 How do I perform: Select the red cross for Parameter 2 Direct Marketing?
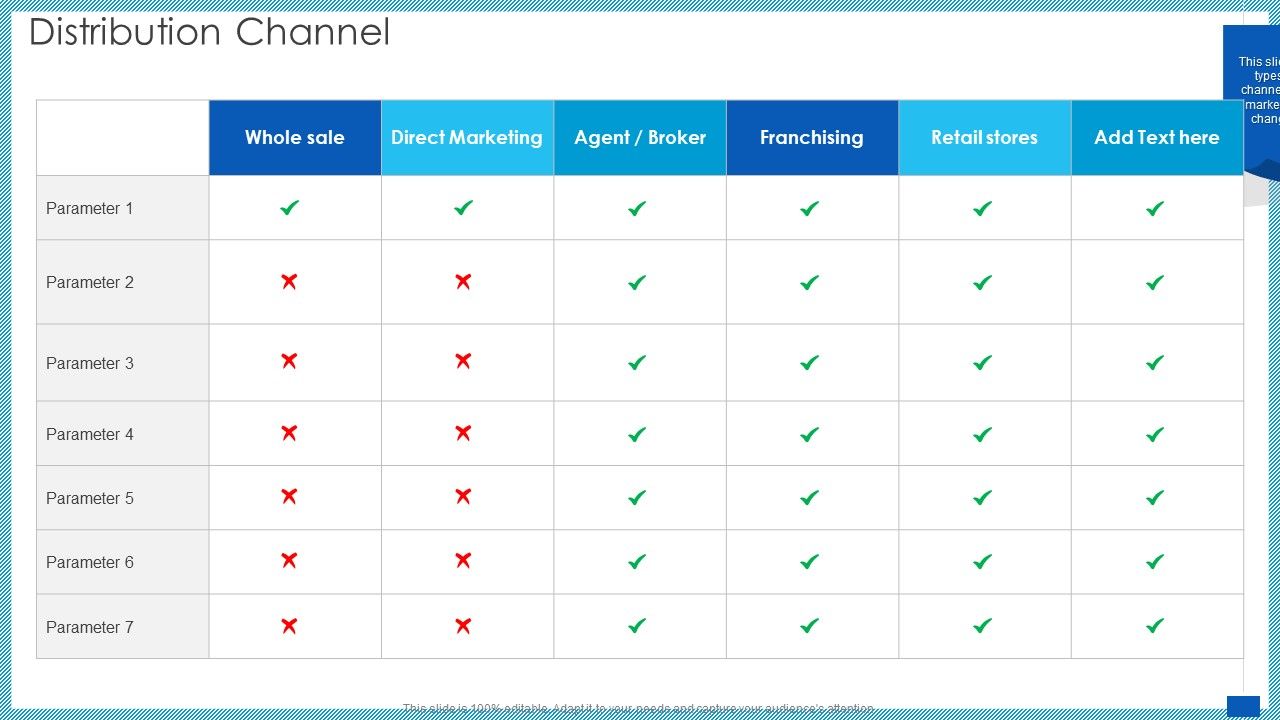[463, 282]
